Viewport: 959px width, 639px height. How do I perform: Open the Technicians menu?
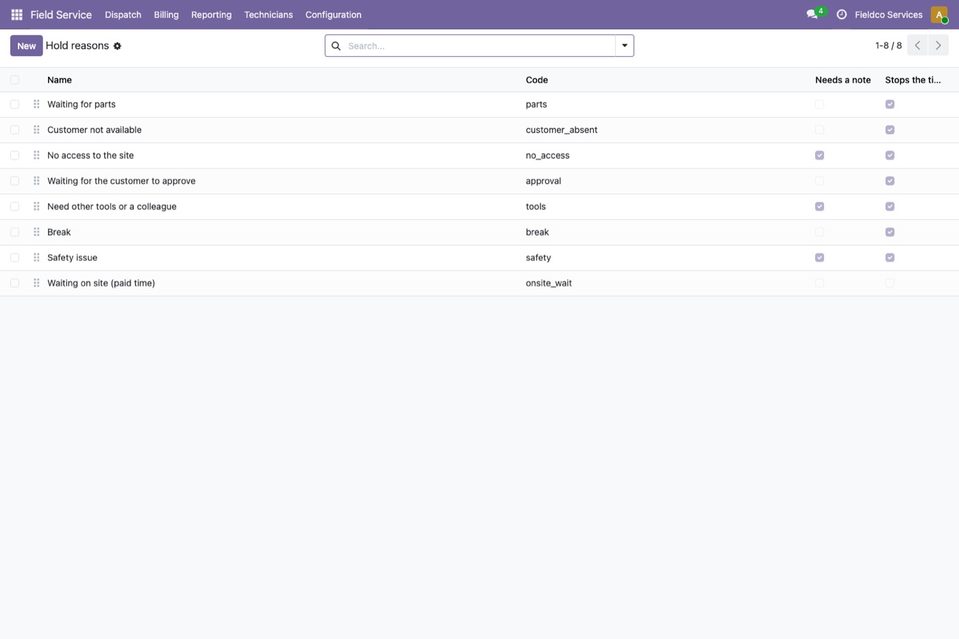[268, 15]
